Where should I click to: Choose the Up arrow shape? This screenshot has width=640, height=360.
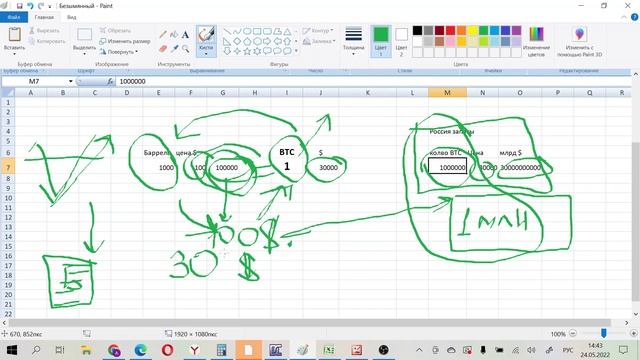tap(287, 41)
